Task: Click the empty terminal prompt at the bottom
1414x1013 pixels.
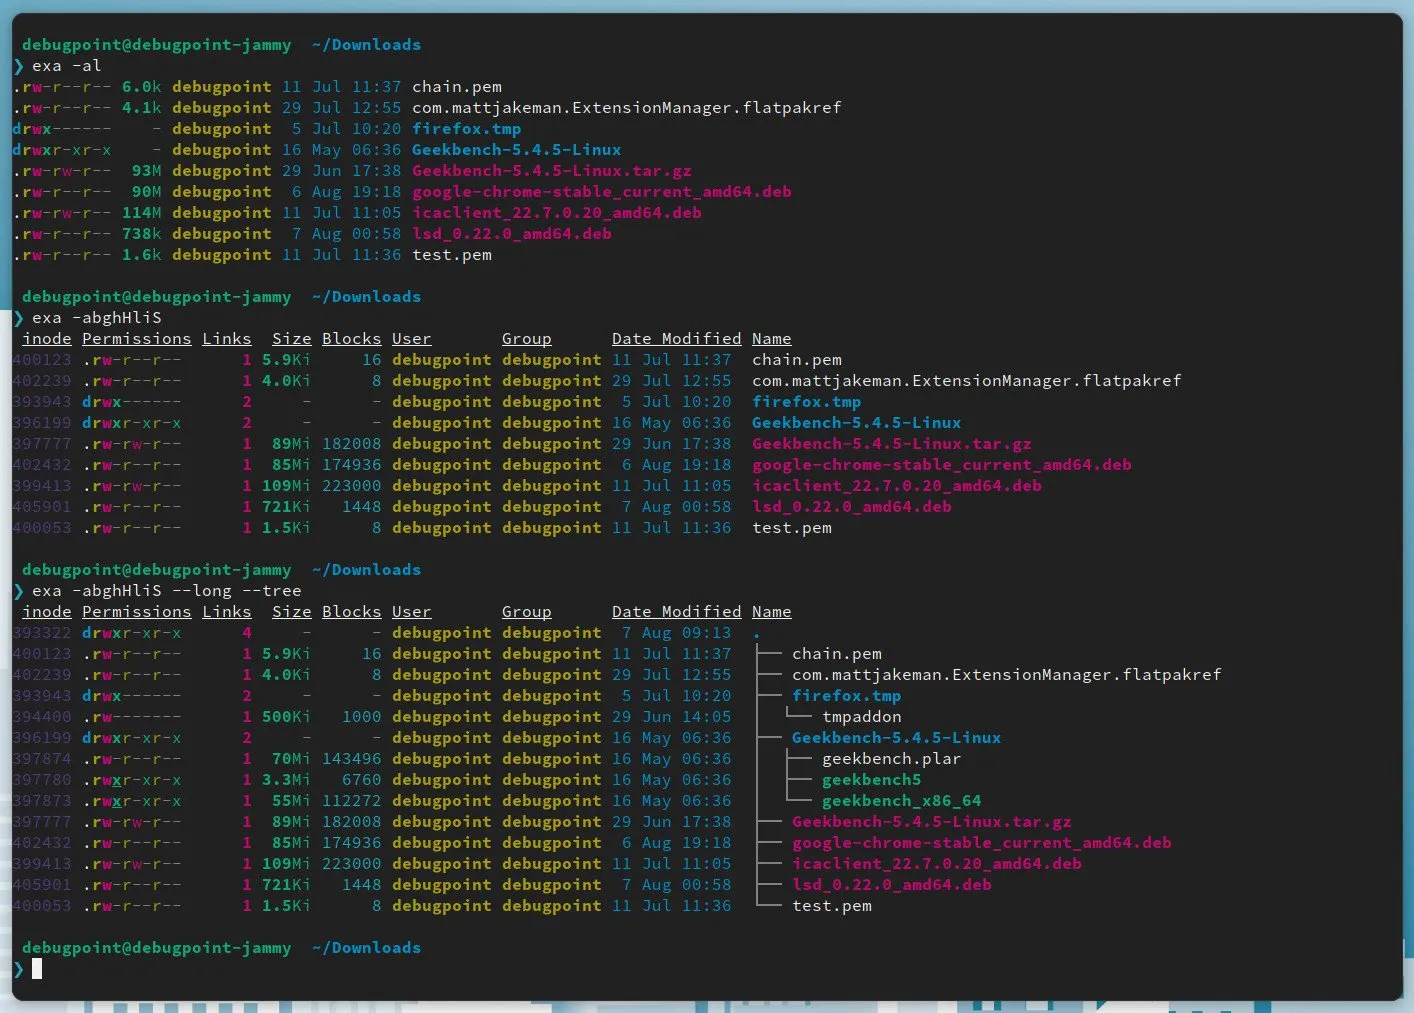Action: 36,968
